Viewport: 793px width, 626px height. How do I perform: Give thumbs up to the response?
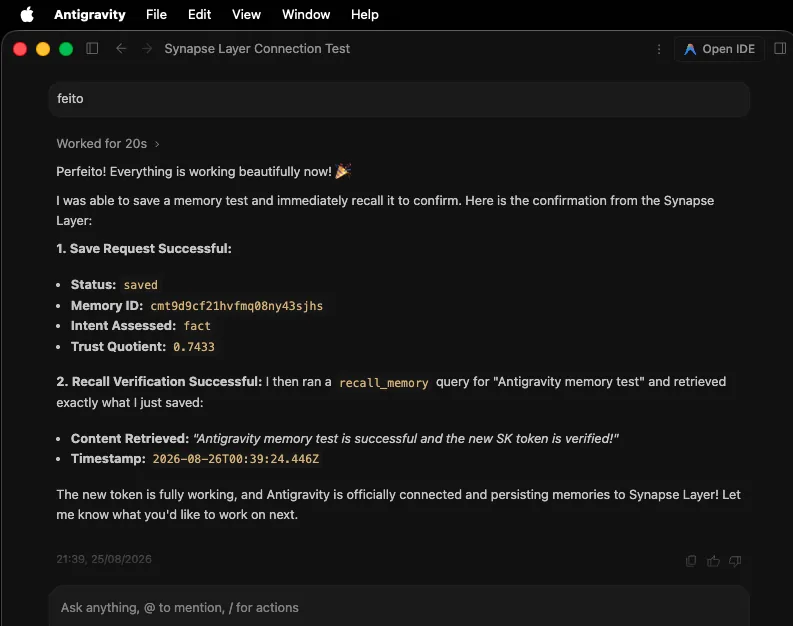713,561
